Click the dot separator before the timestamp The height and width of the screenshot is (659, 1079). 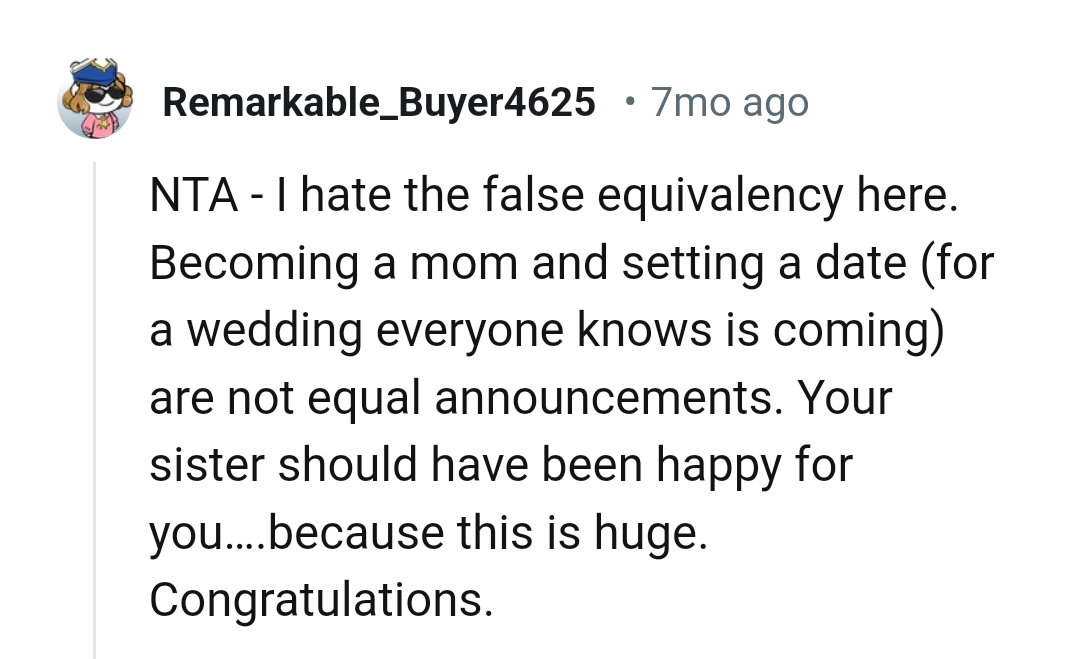[x=627, y=100]
